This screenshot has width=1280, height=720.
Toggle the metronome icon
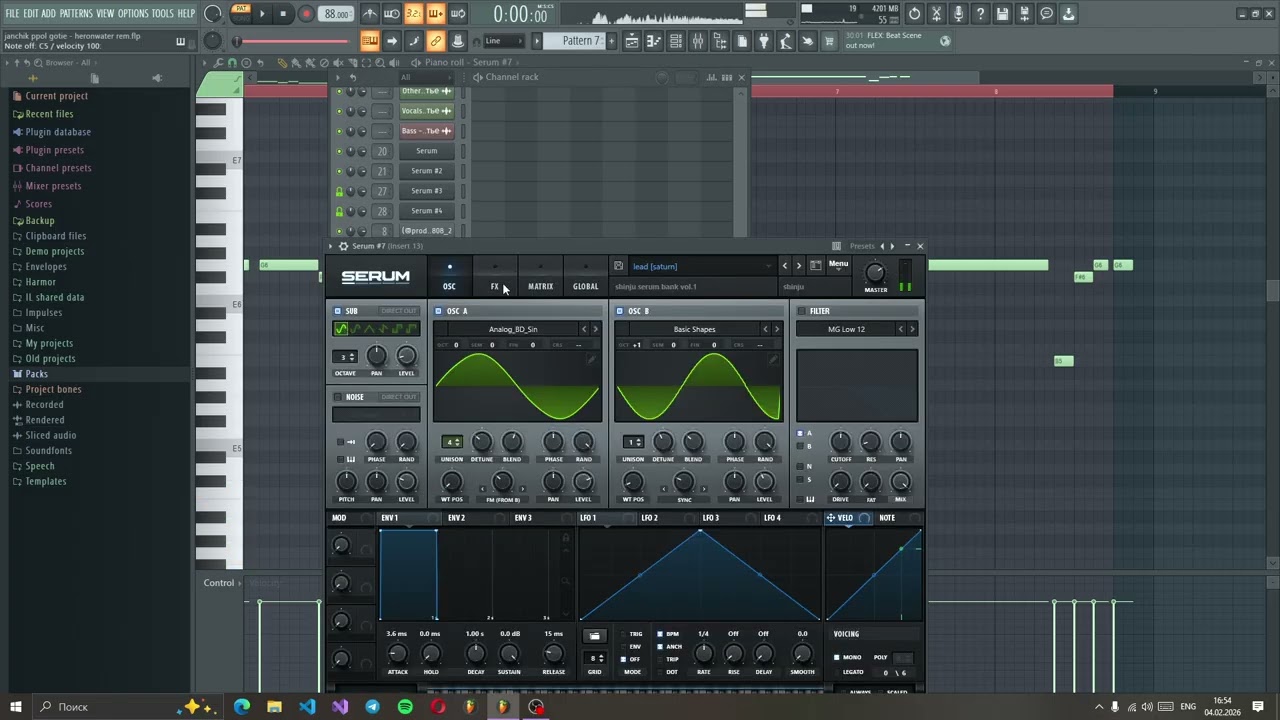tap(370, 14)
